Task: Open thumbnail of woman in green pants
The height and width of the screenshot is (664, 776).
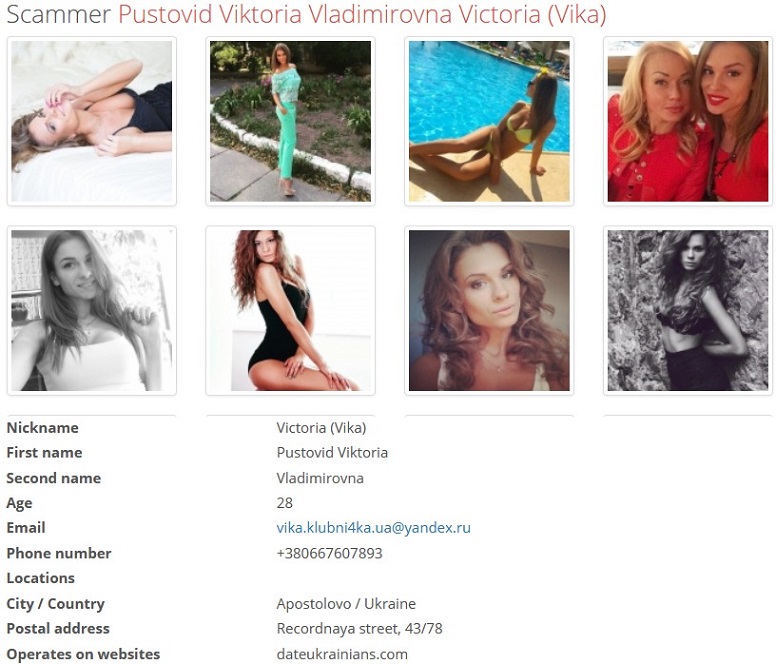Action: (291, 121)
